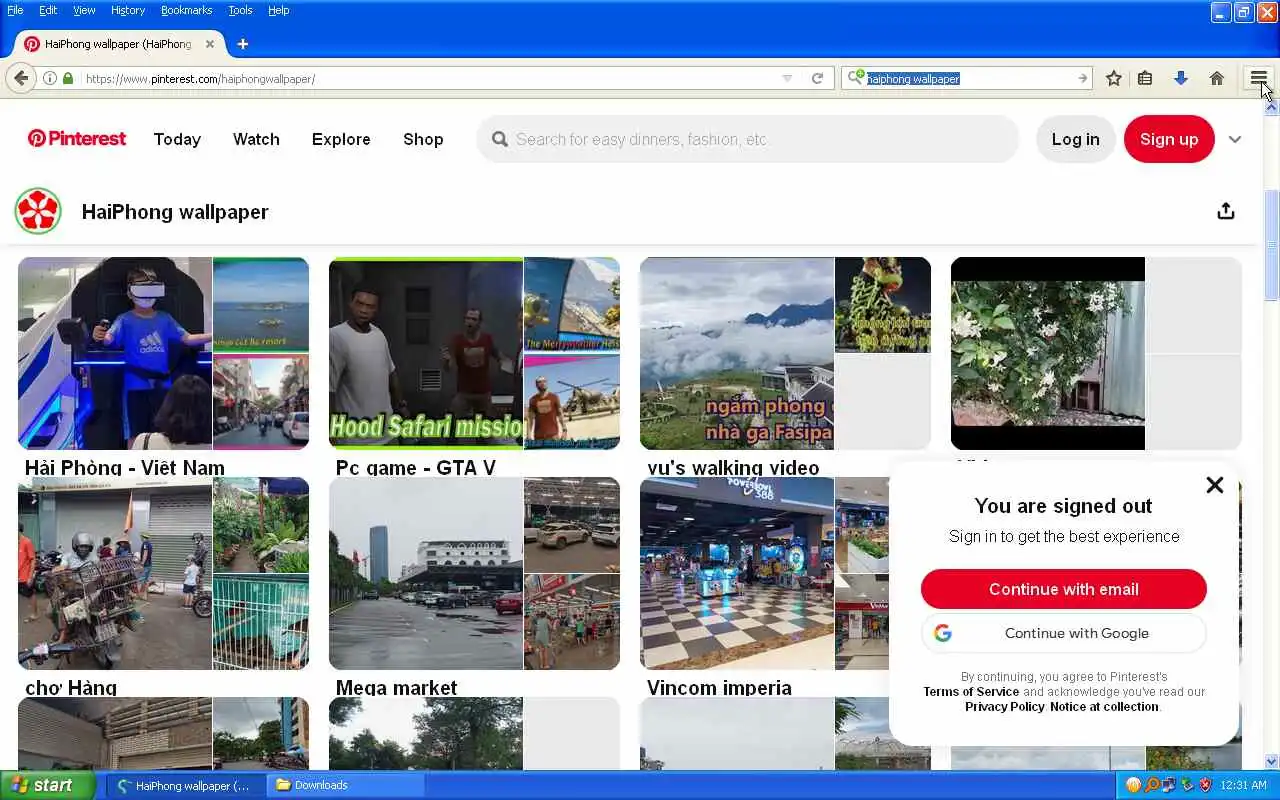Click the red security shield tray icon
The width and height of the screenshot is (1280, 800).
pyautogui.click(x=1205, y=785)
